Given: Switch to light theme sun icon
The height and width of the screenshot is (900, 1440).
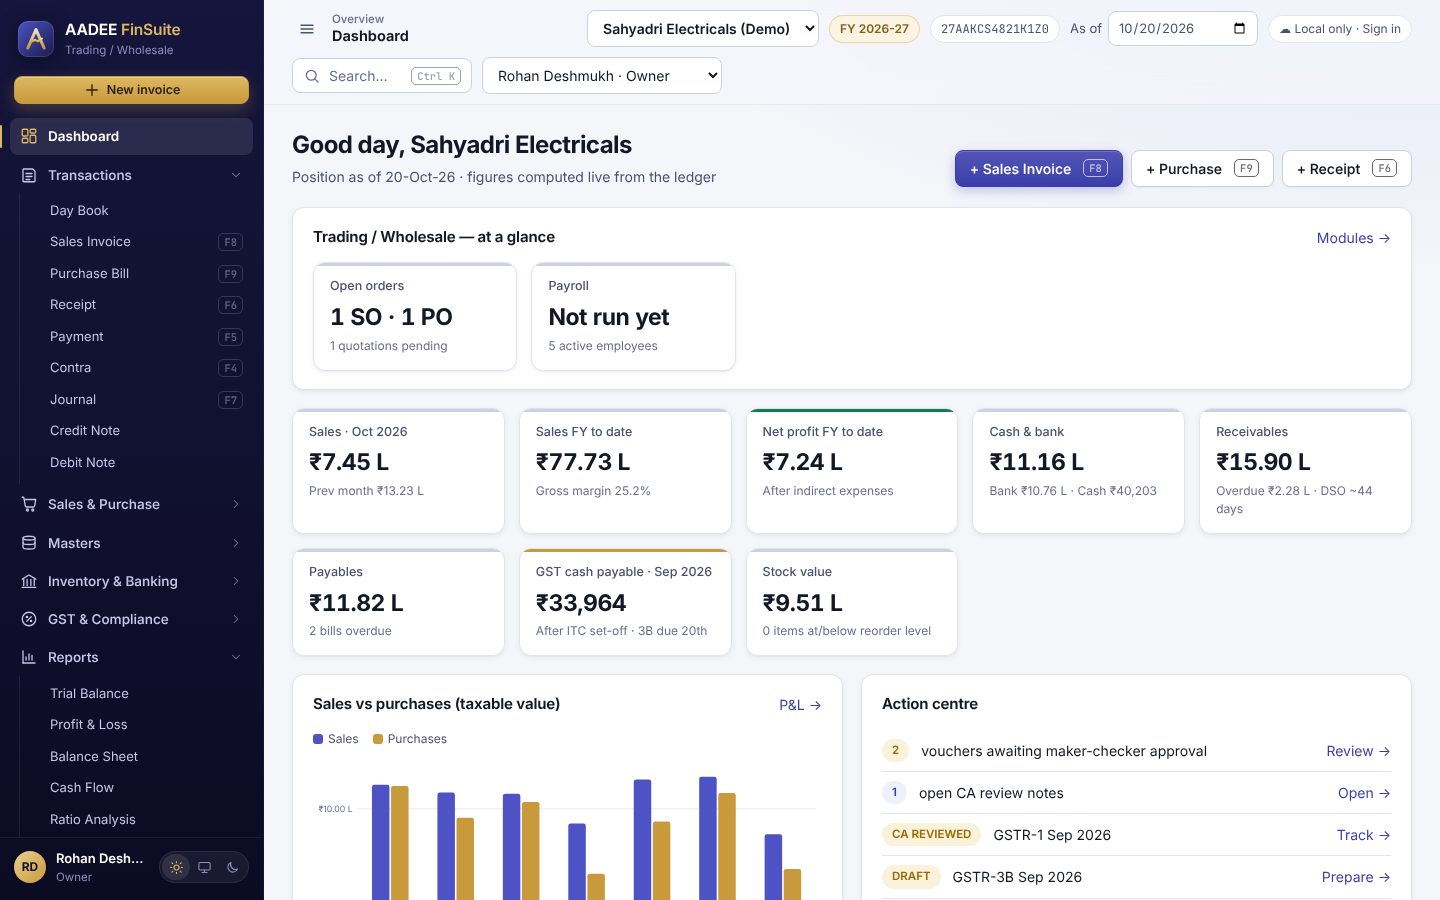Looking at the screenshot, I should pos(177,867).
